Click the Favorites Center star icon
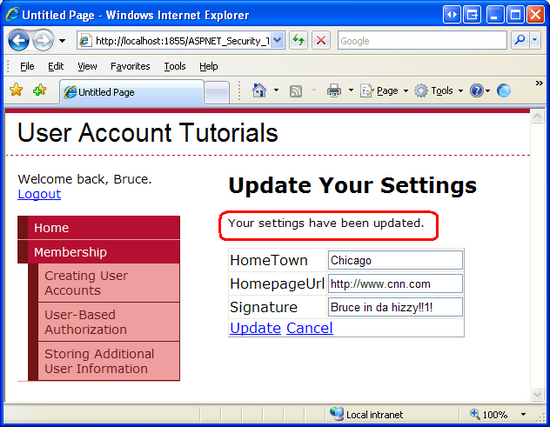The image size is (550, 427). [x=16, y=90]
